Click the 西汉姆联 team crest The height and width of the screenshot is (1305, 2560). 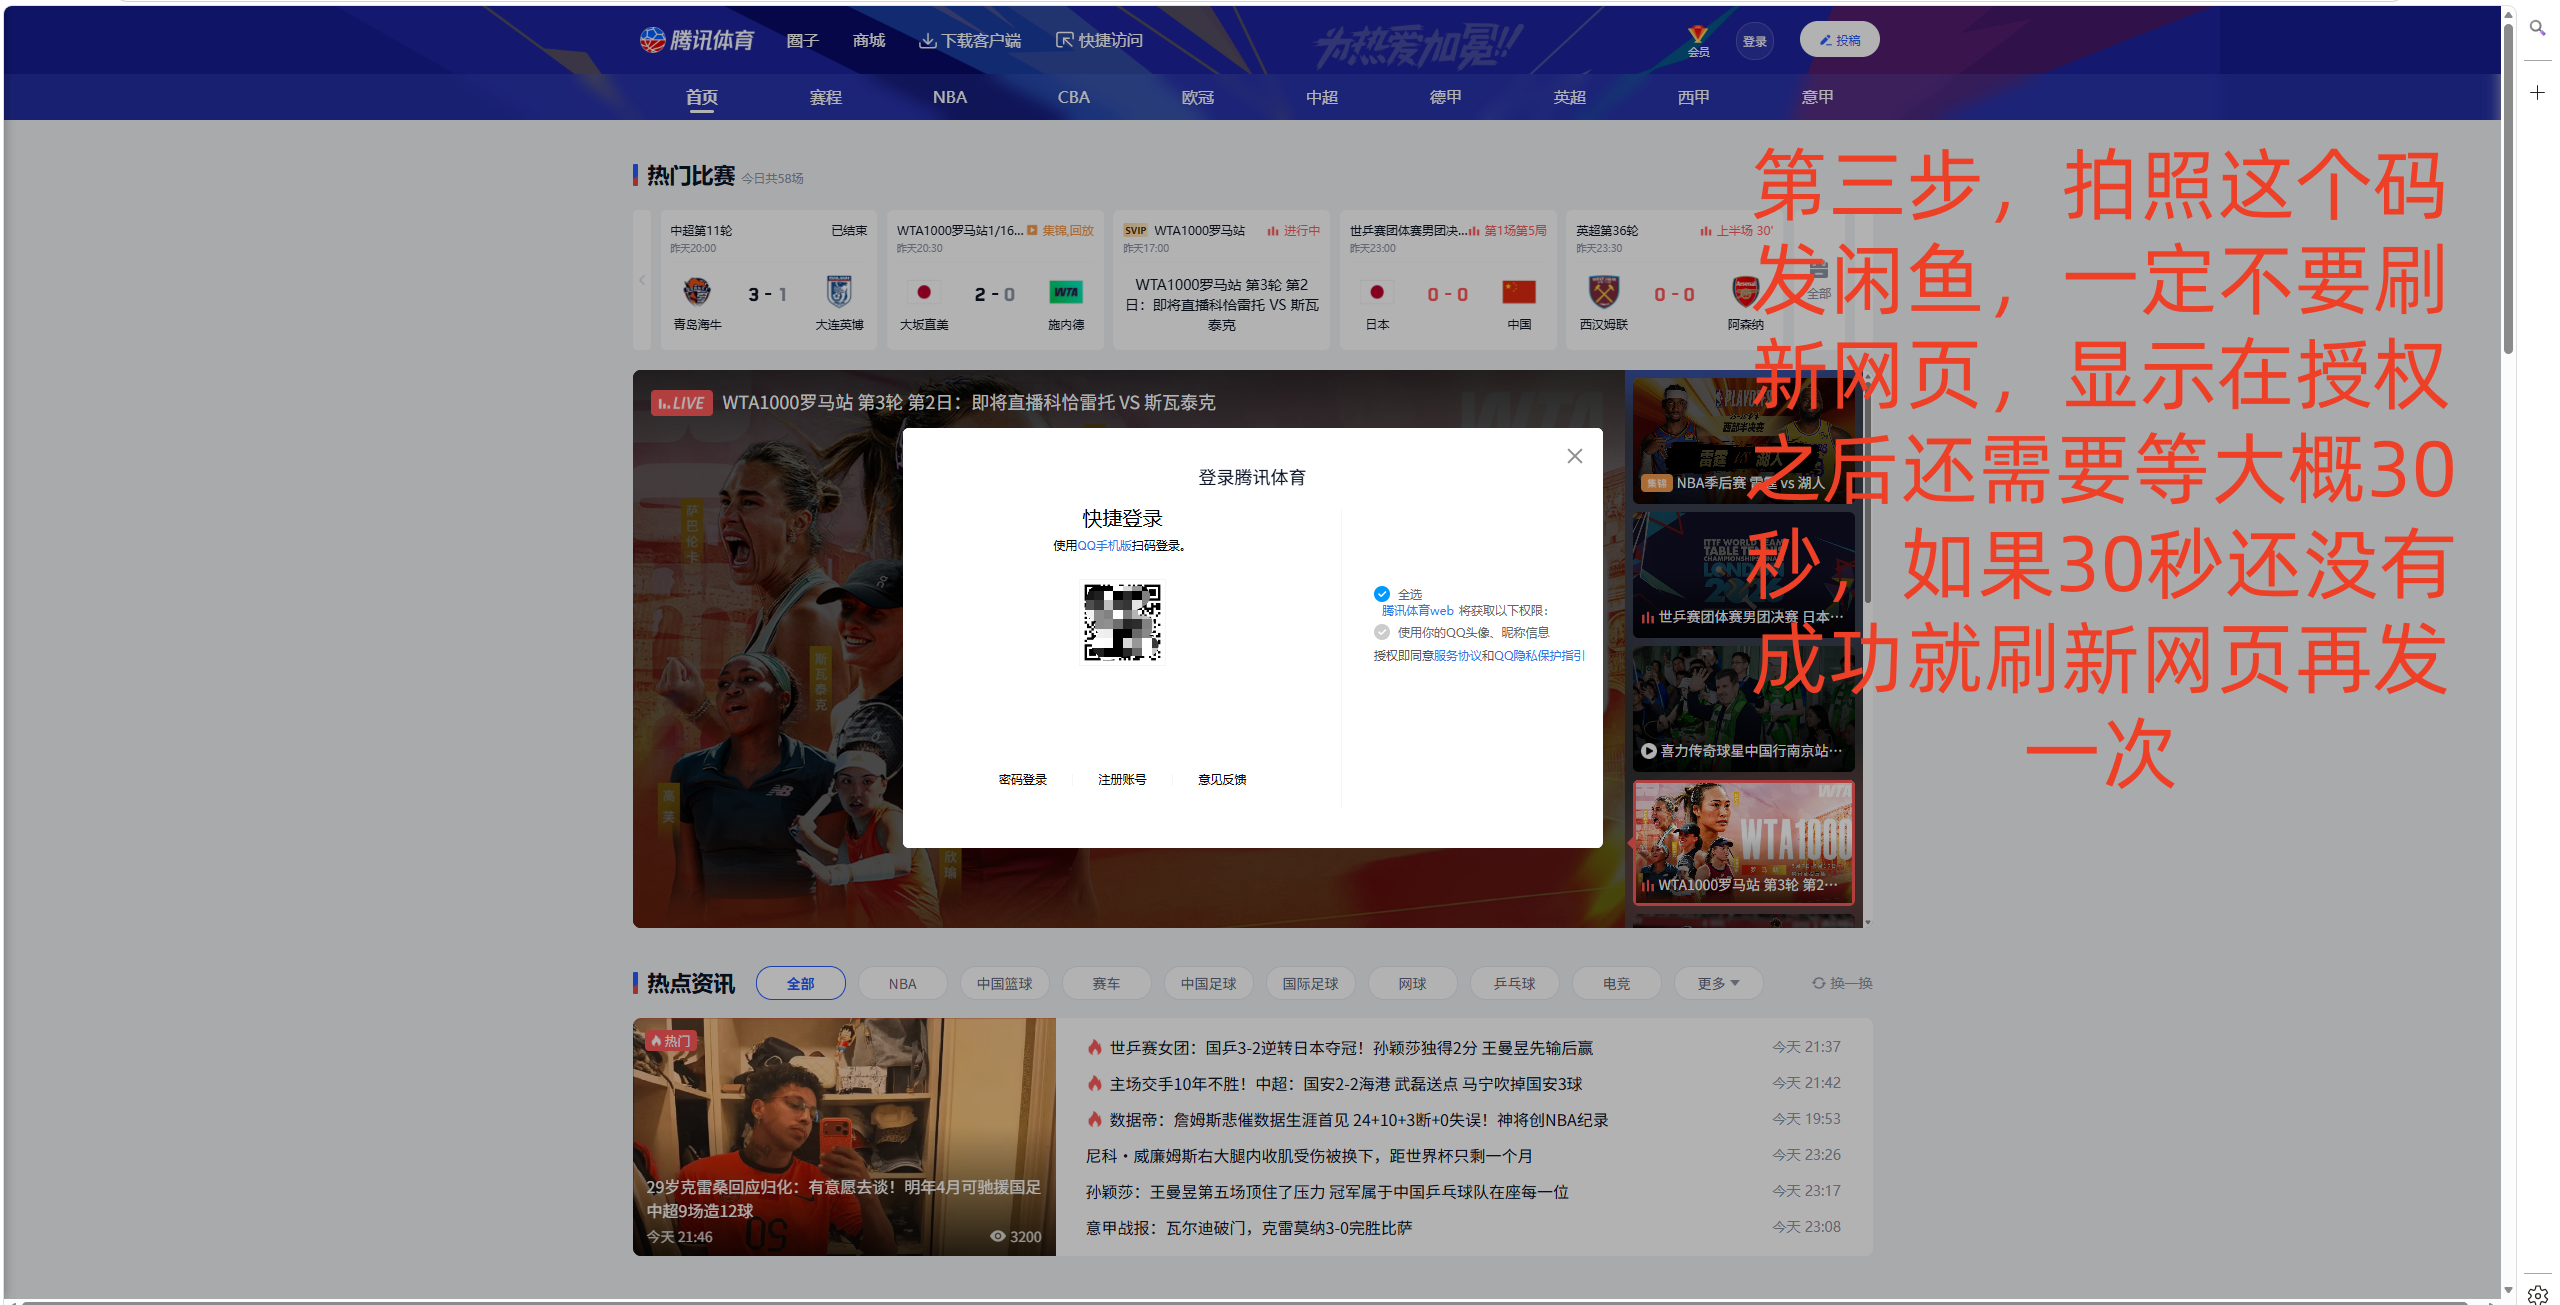1604,292
